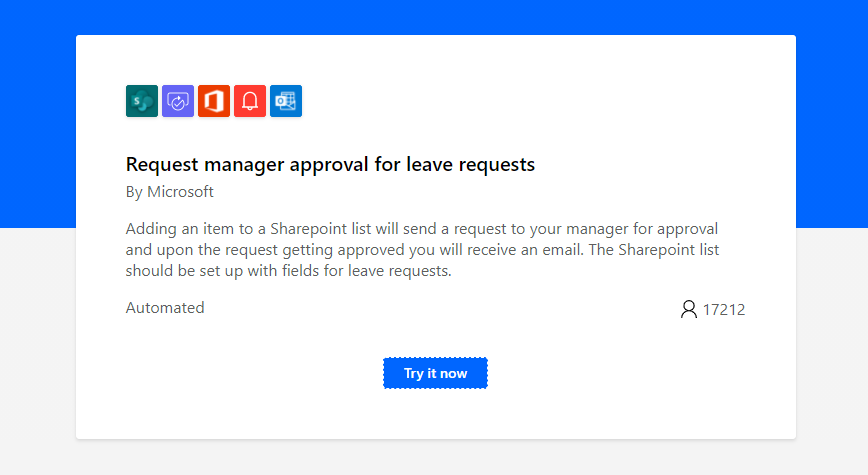Click the person icon beside 17212
This screenshot has height=475, width=868.
(x=689, y=309)
